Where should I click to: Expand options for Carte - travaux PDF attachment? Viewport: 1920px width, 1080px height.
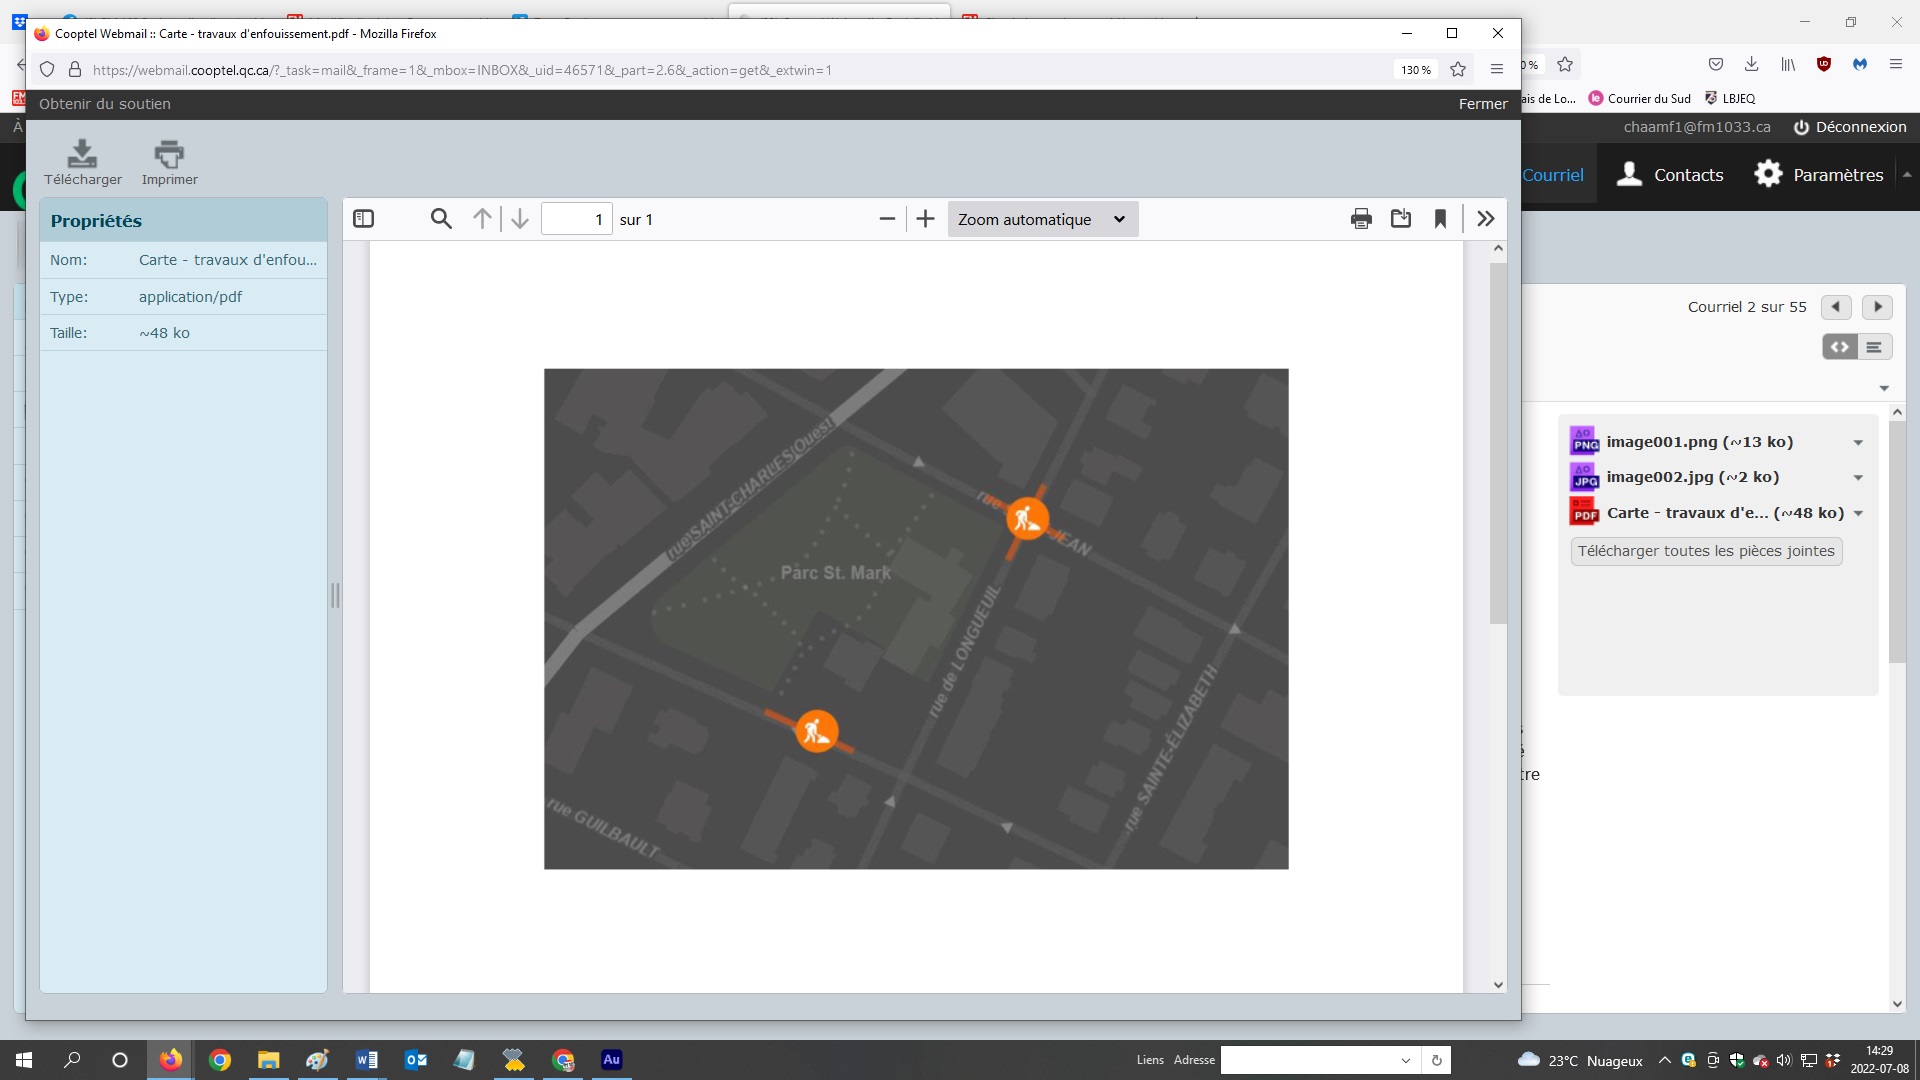click(1858, 514)
